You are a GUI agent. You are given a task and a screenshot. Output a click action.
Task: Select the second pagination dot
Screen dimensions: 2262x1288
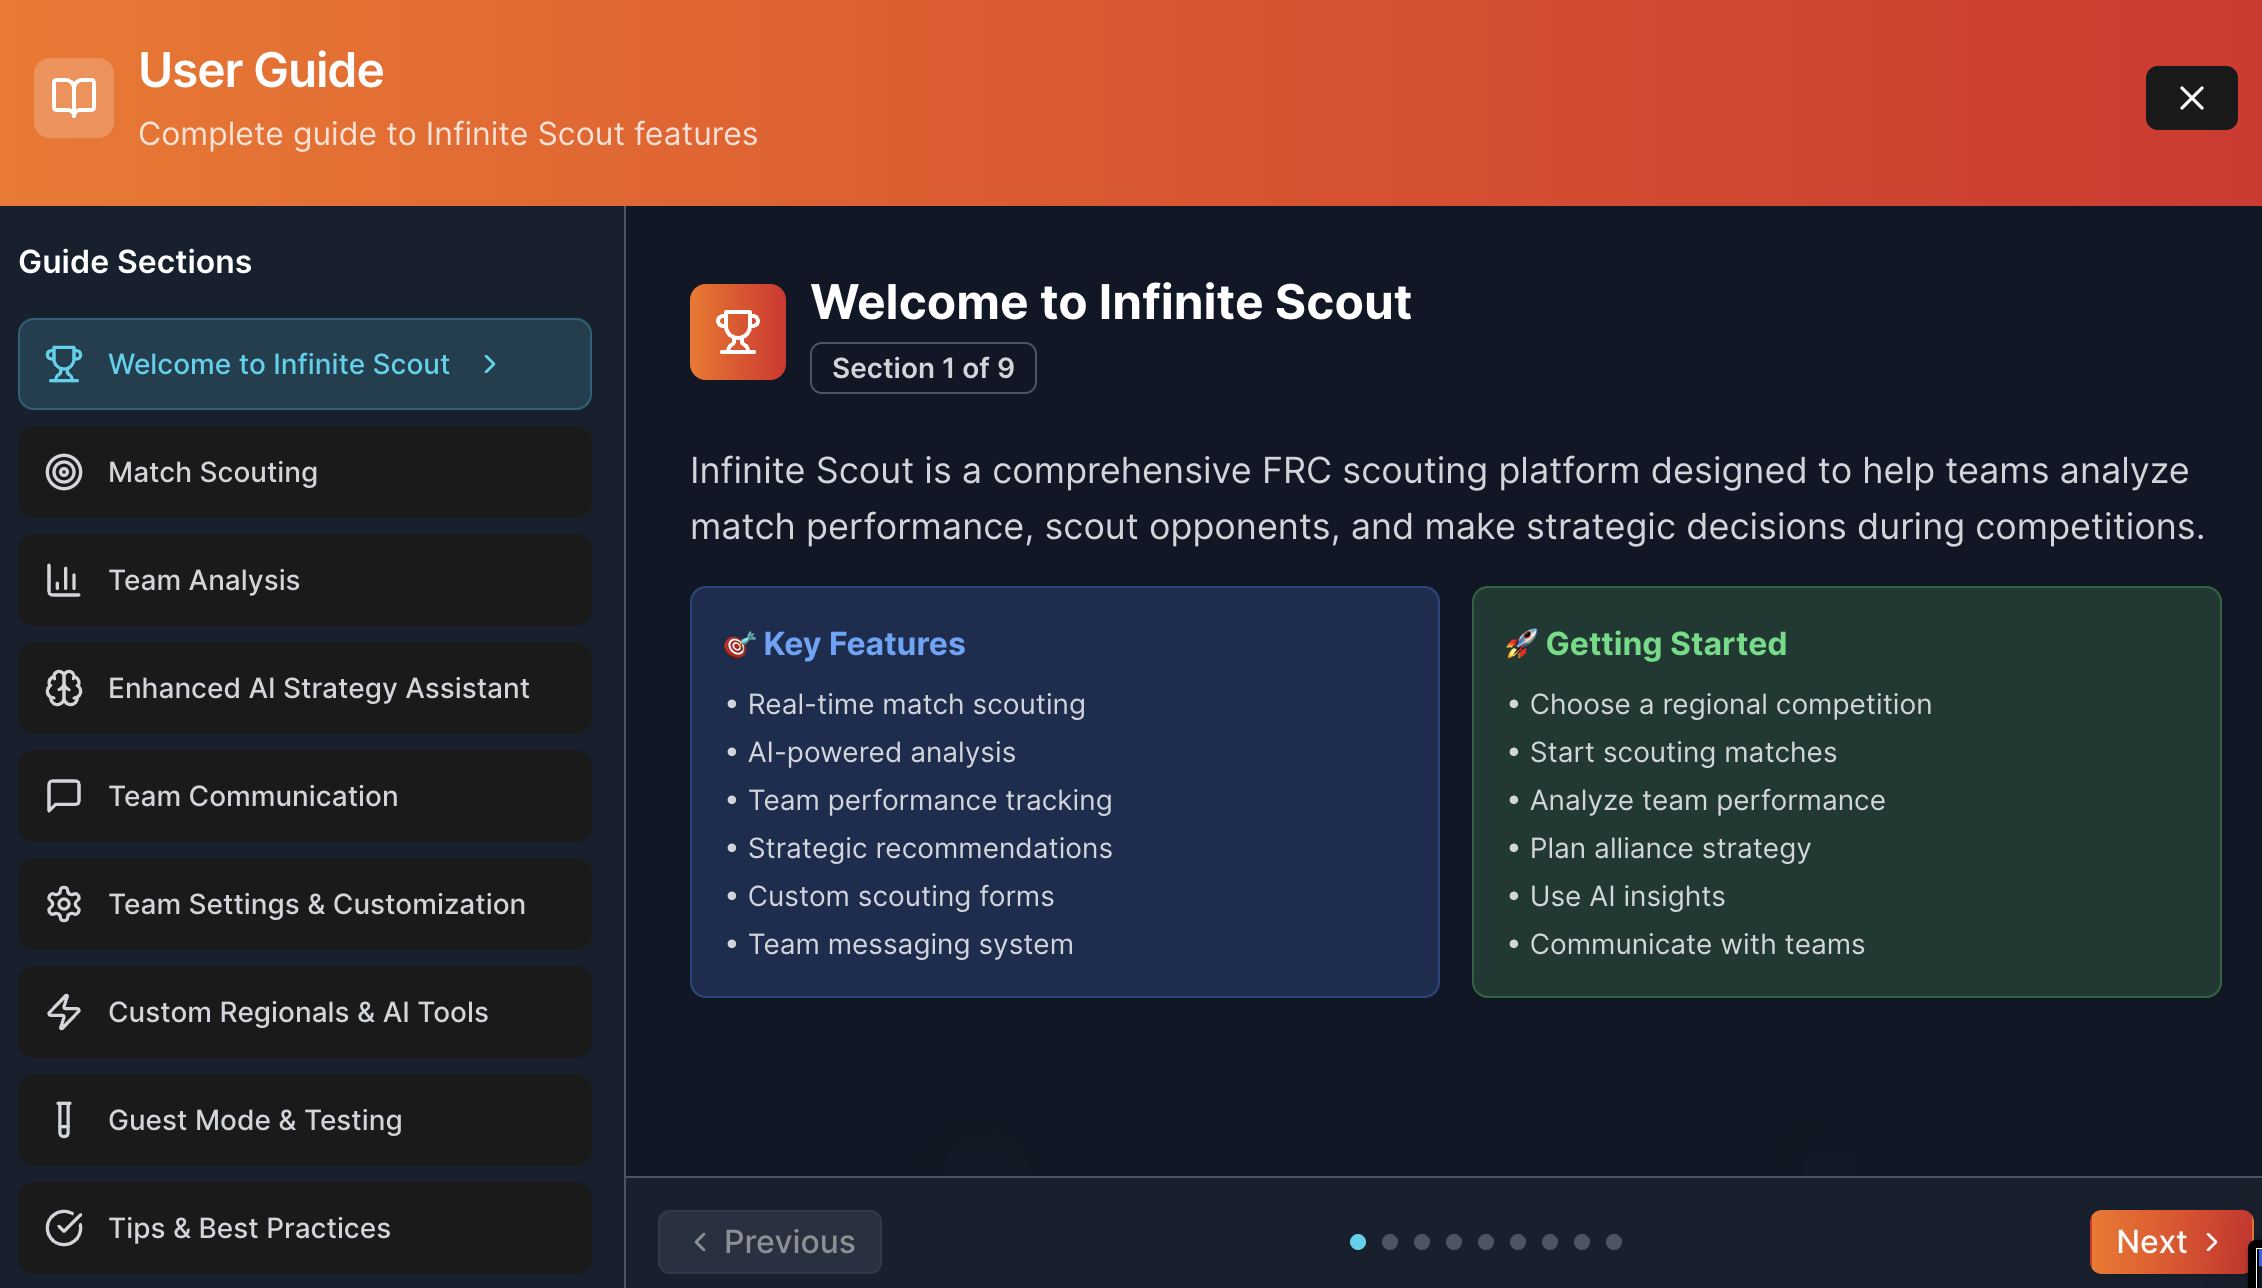1390,1242
